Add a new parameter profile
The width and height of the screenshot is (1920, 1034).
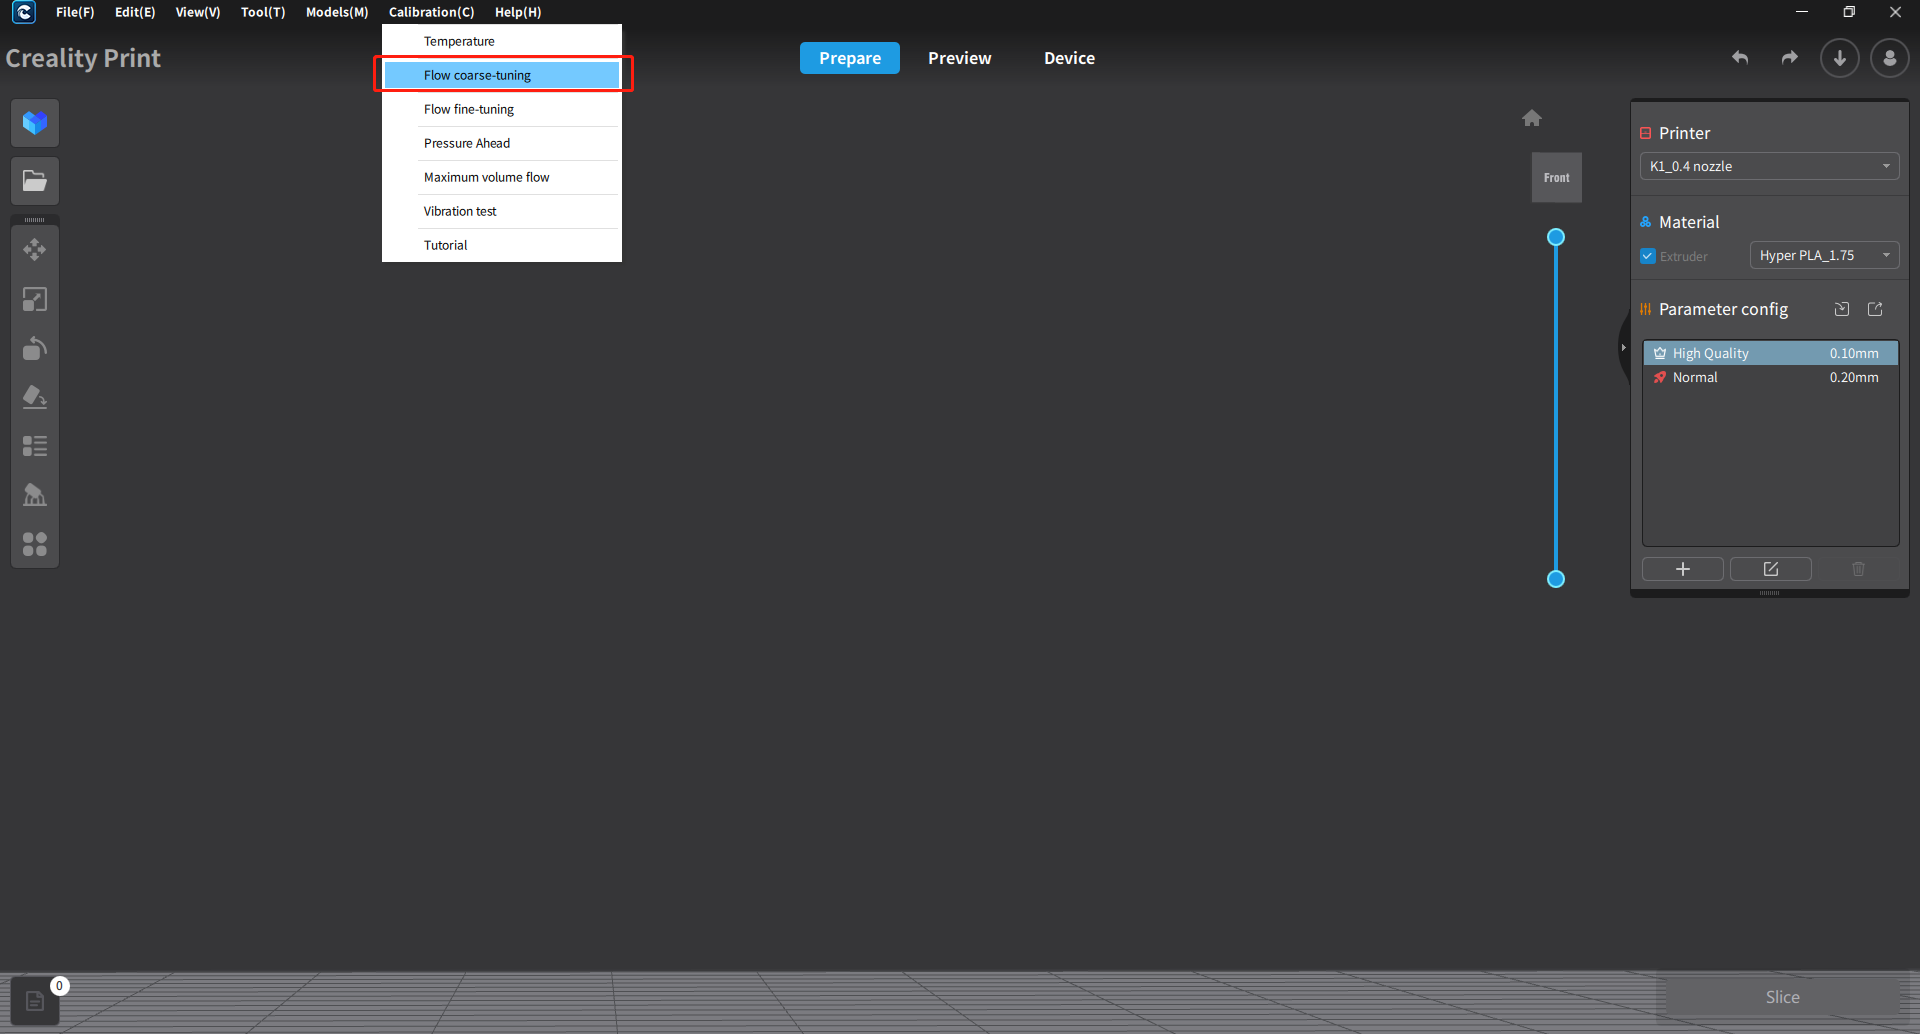click(x=1683, y=569)
